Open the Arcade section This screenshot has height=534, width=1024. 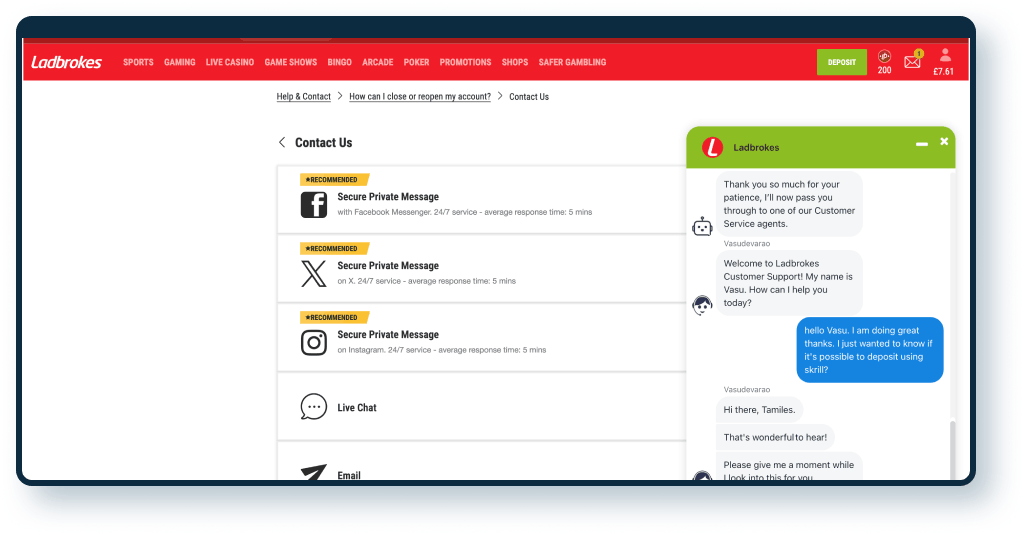coord(377,62)
